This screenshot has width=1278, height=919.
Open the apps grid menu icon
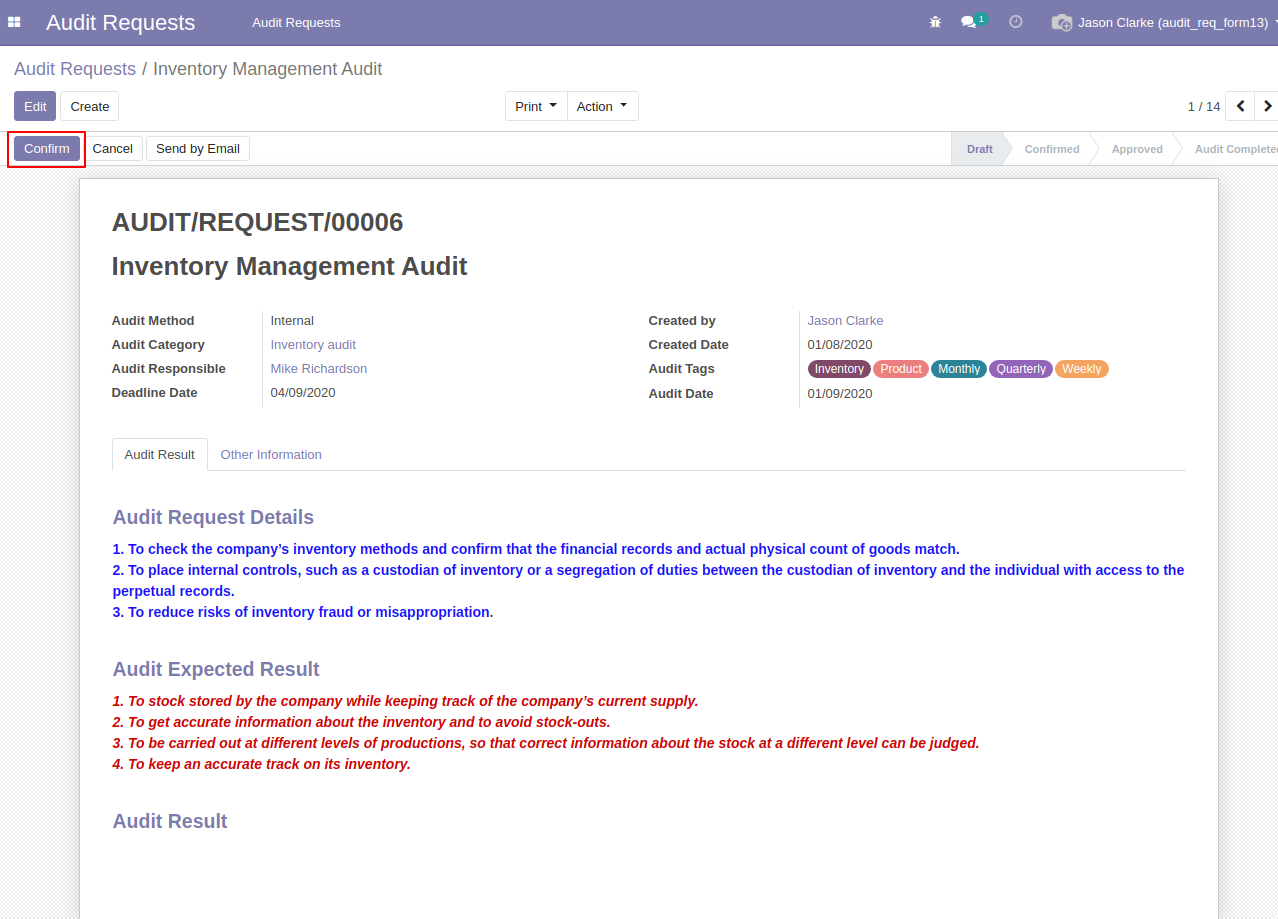point(14,22)
